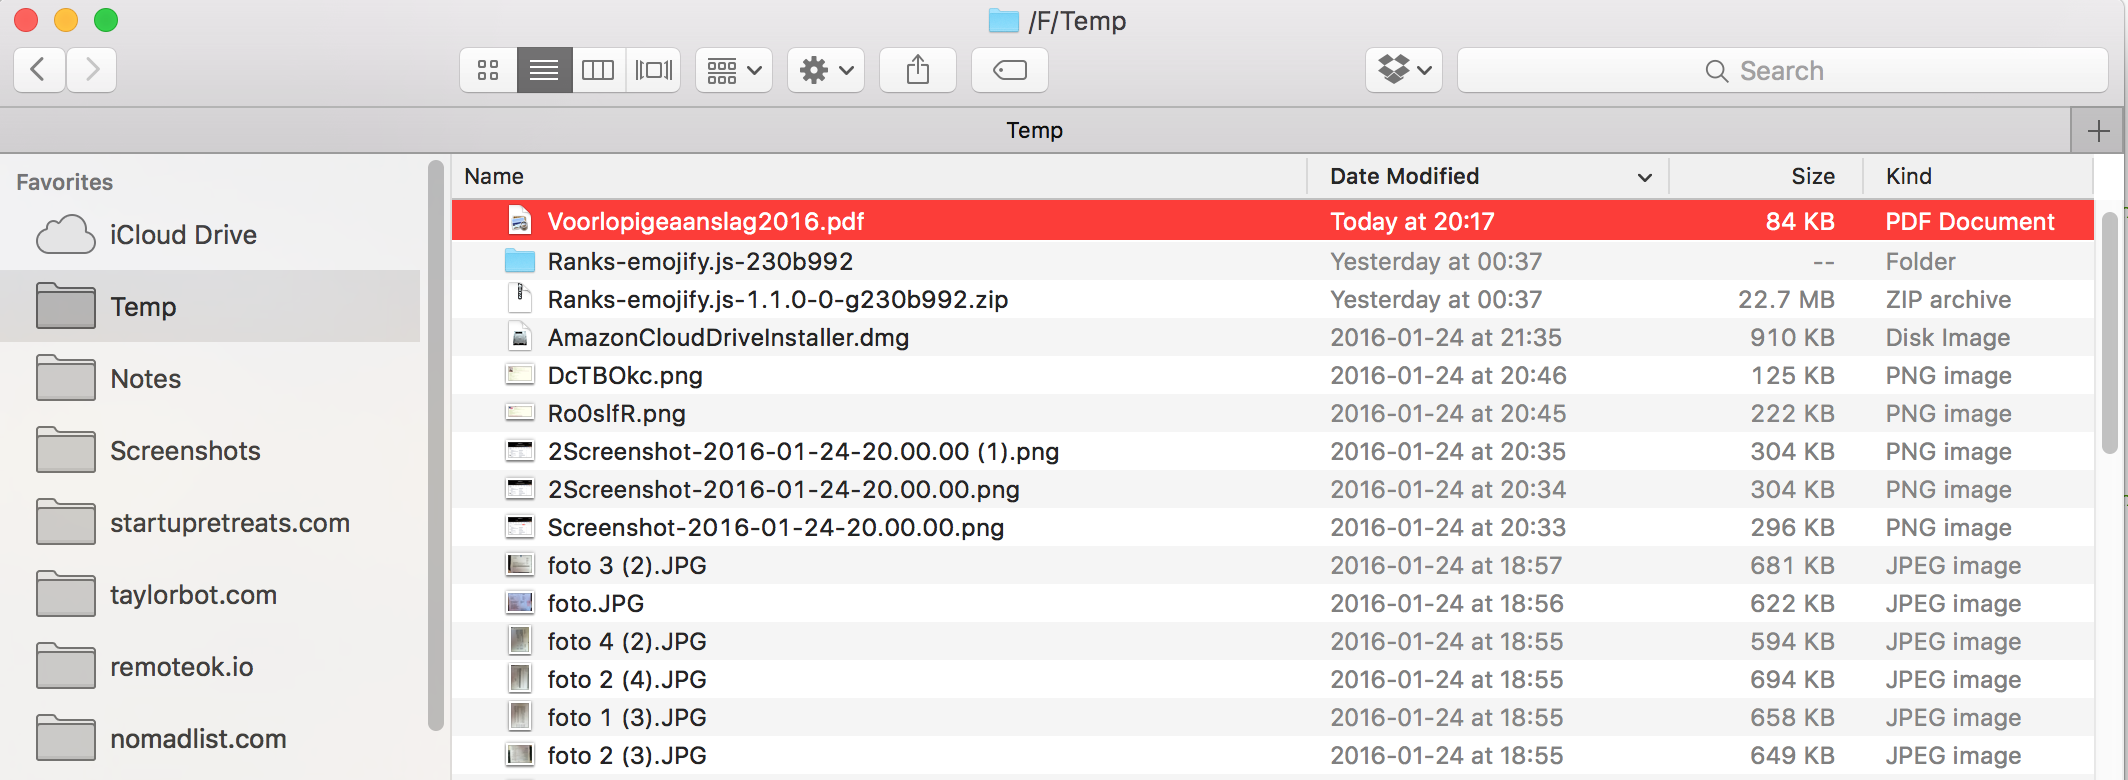Viewport: 2128px width, 780px height.
Task: Click the thumbnail of foto.JPG
Action: click(x=520, y=603)
